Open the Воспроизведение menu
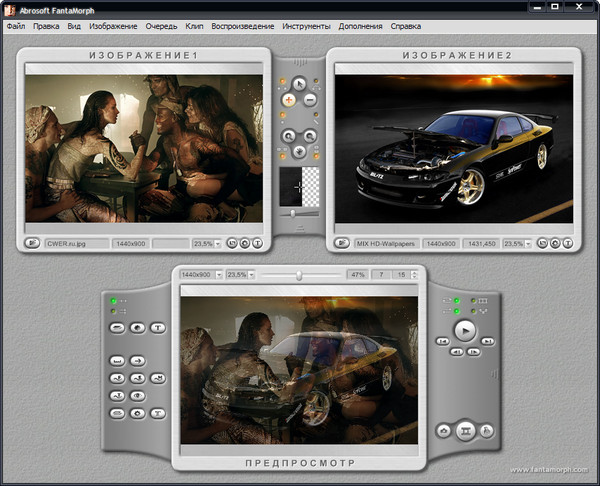Image resolution: width=600 pixels, height=486 pixels. tap(242, 25)
